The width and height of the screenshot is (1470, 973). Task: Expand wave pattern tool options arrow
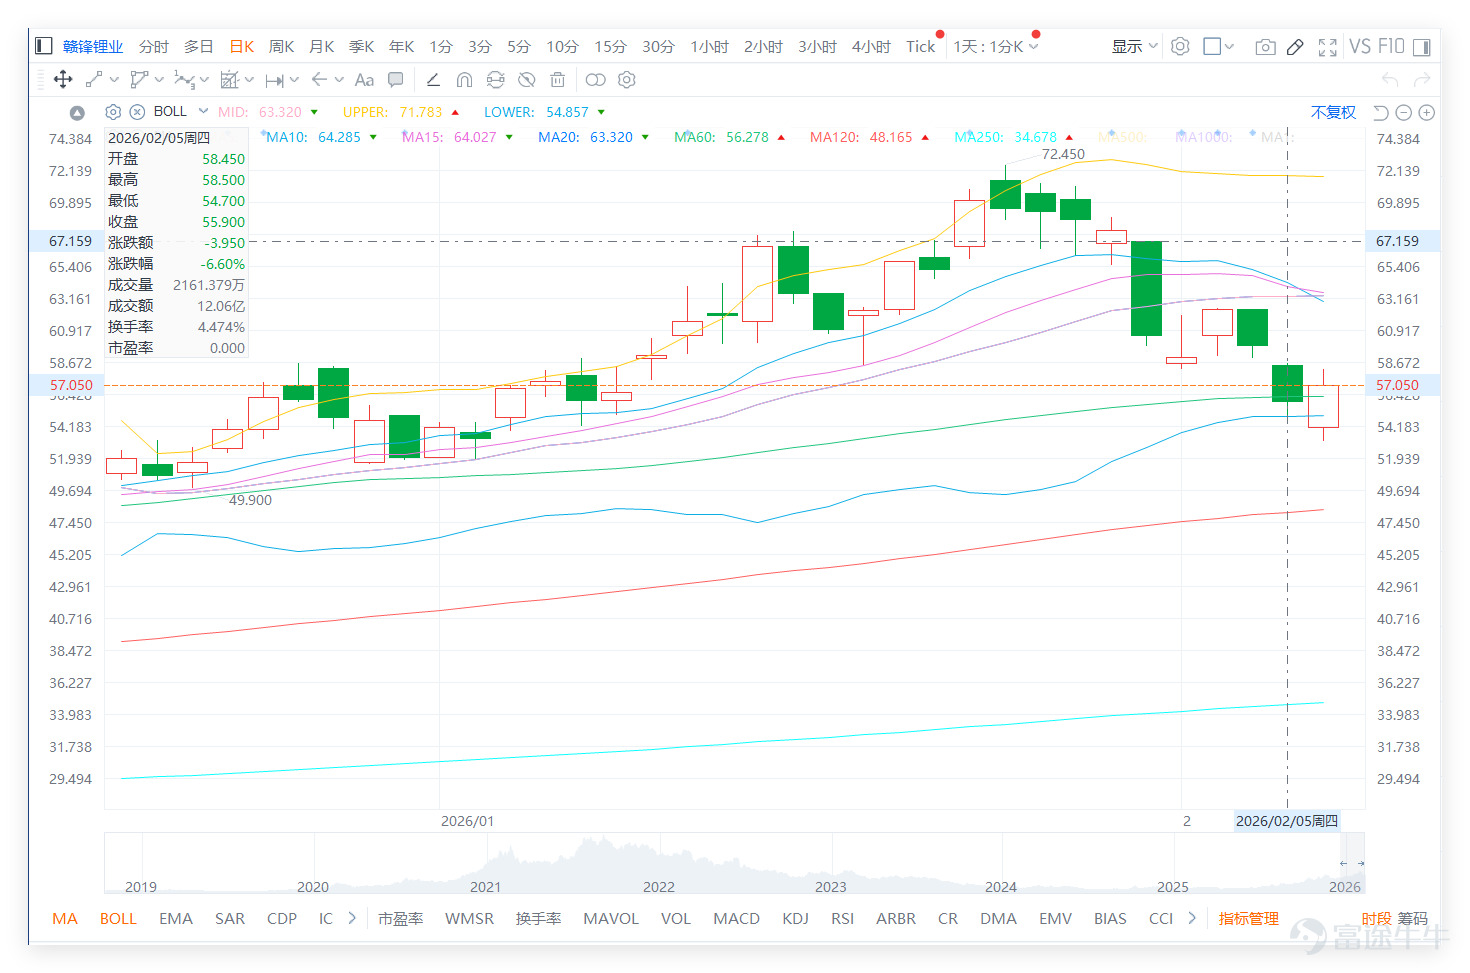click(204, 80)
